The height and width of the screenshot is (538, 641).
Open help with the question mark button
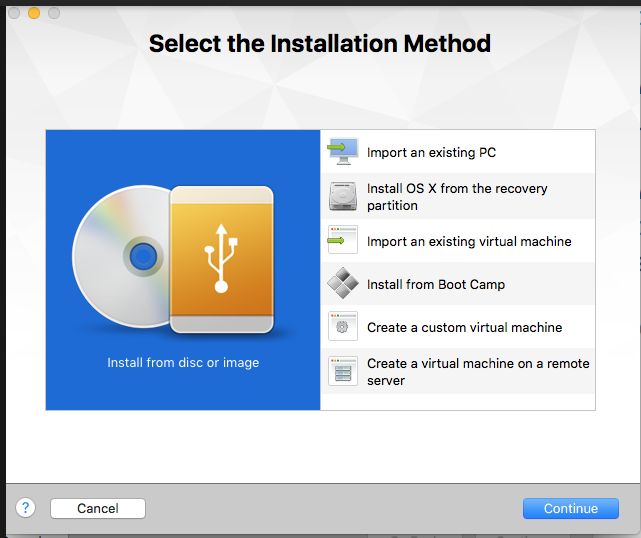(x=25, y=508)
